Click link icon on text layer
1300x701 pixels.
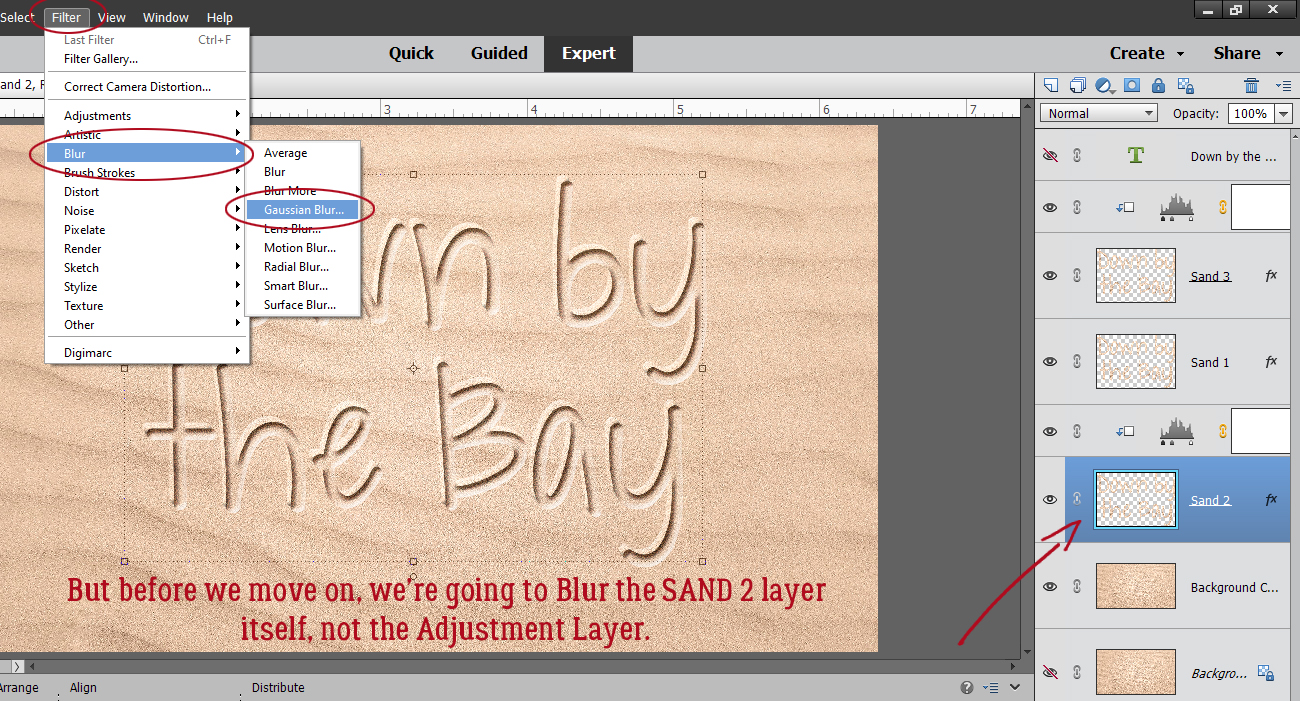point(1077,155)
